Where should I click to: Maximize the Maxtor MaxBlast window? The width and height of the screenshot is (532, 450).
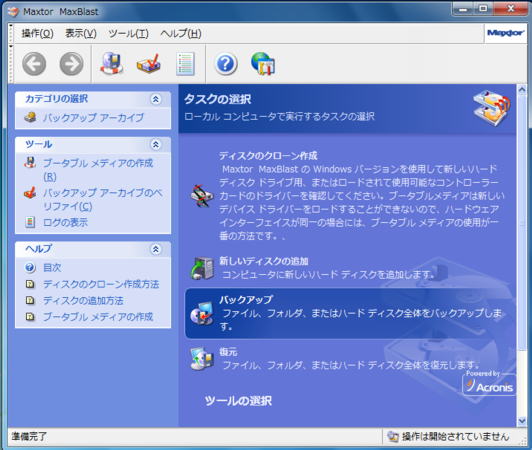point(483,8)
